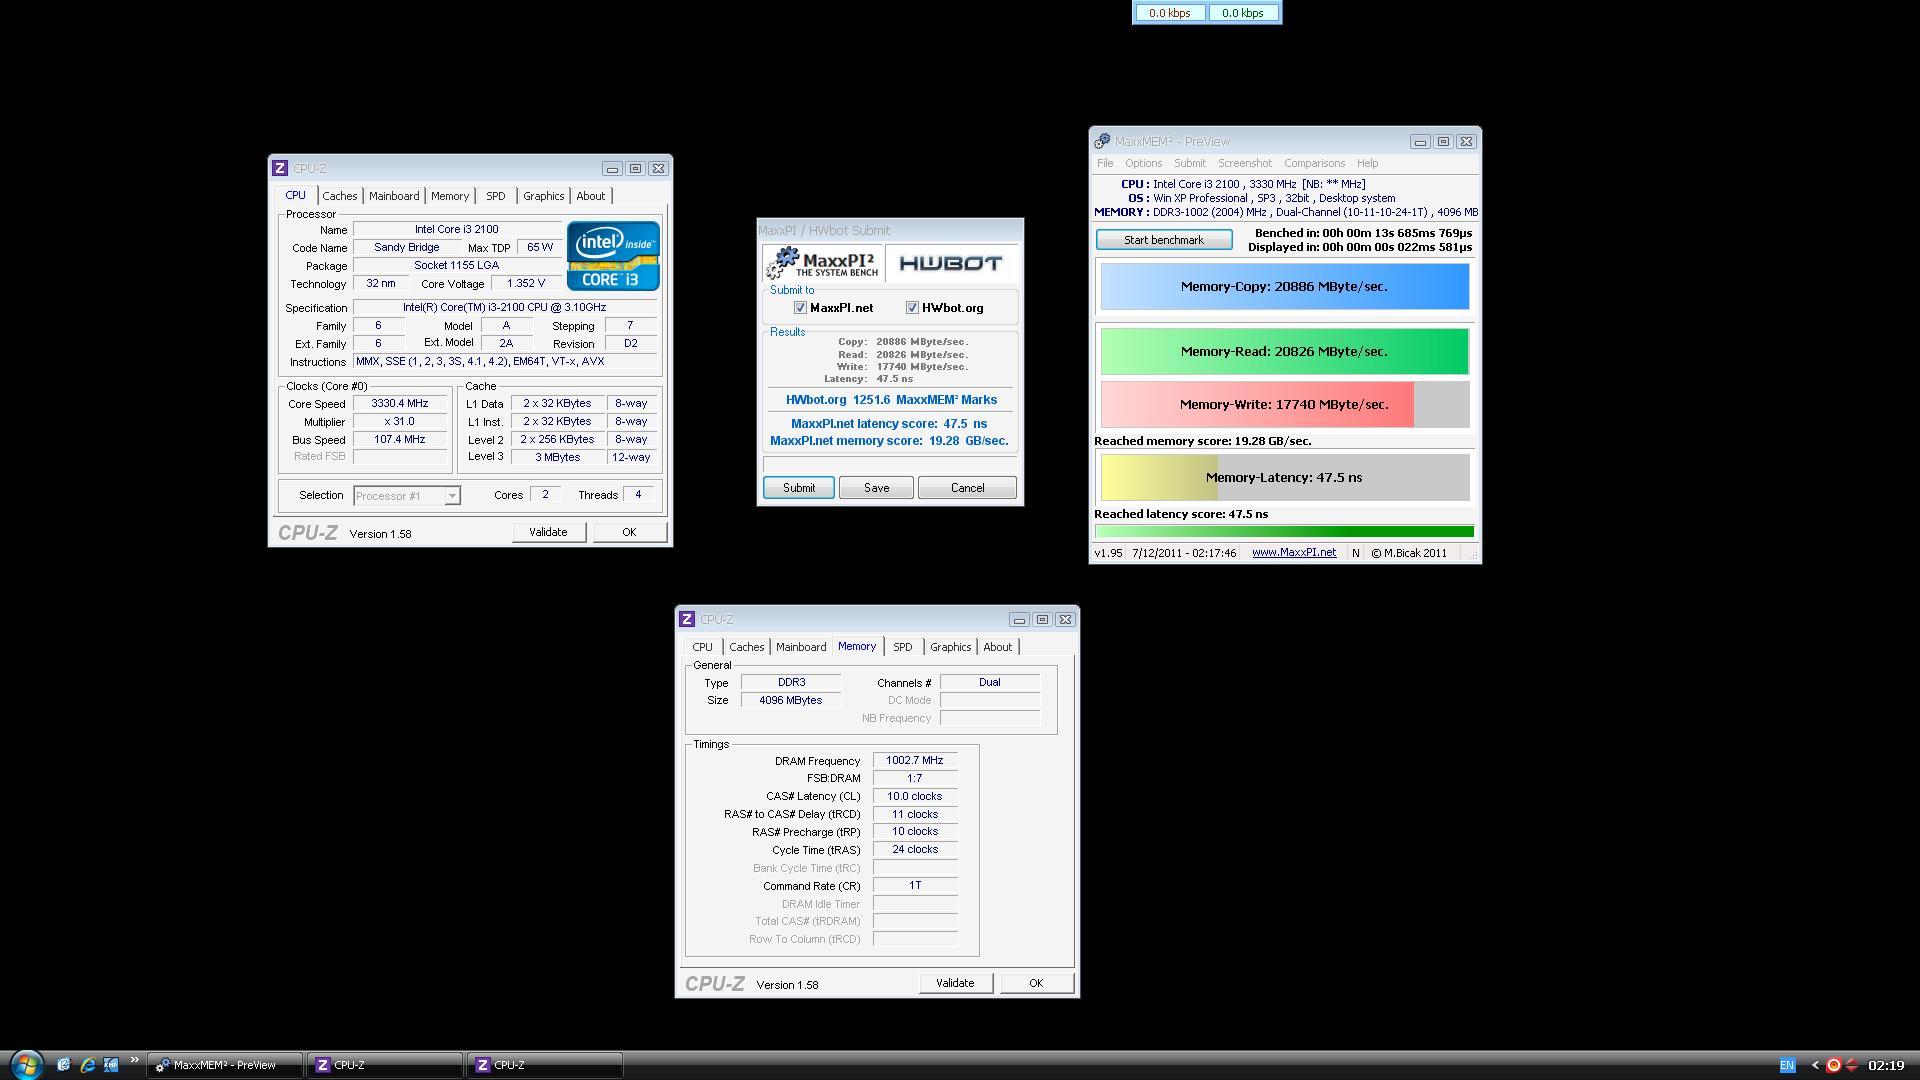Click the red diamond tray icon
This screenshot has width=1920, height=1080.
pyautogui.click(x=1851, y=1065)
